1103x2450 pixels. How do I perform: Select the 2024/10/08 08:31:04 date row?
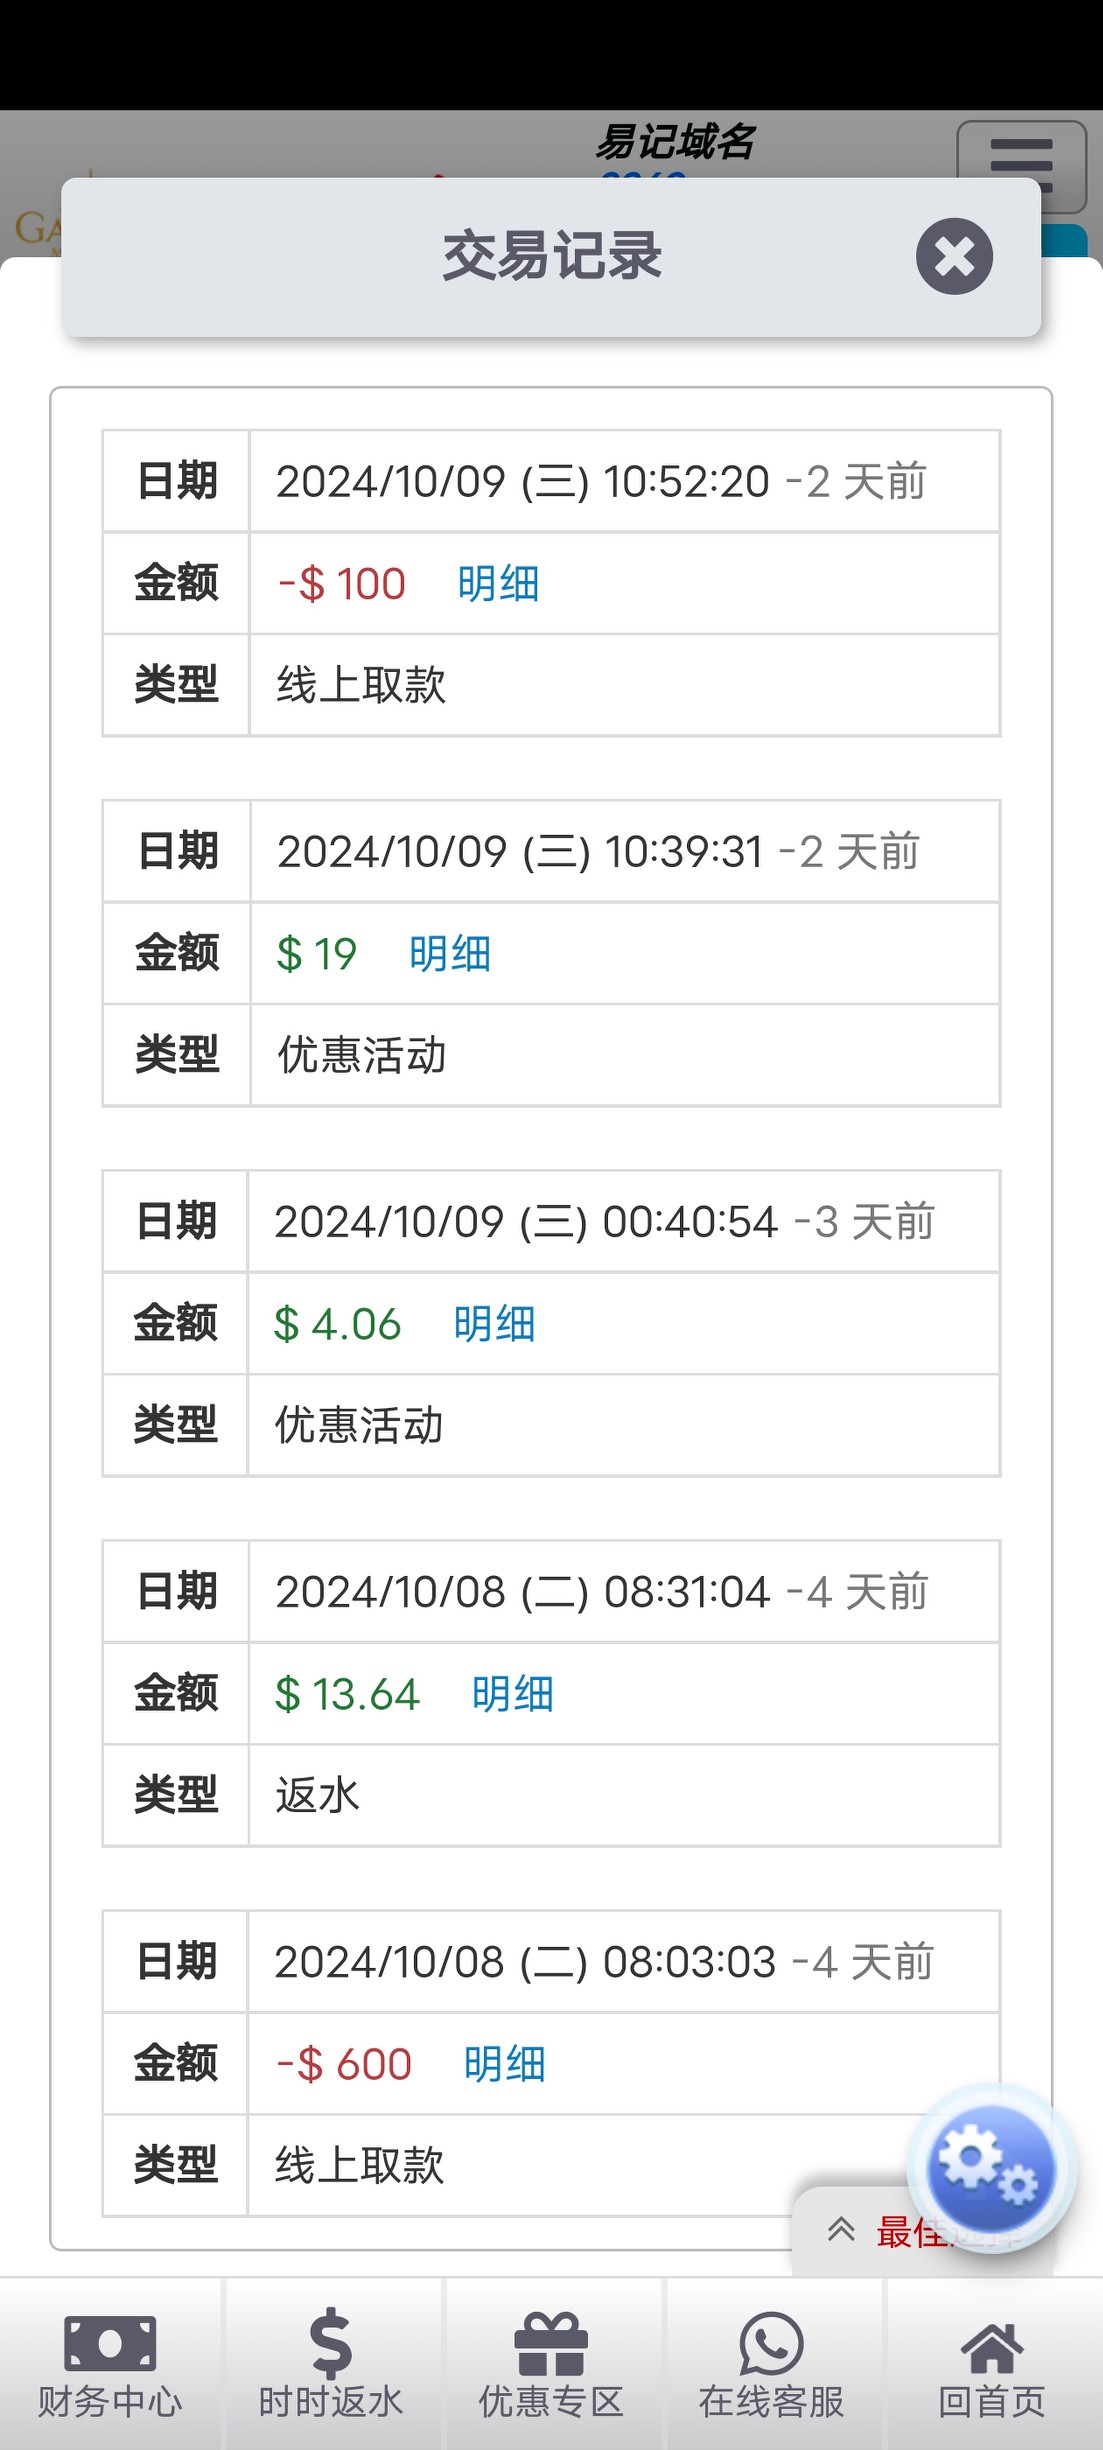[x=600, y=1592]
